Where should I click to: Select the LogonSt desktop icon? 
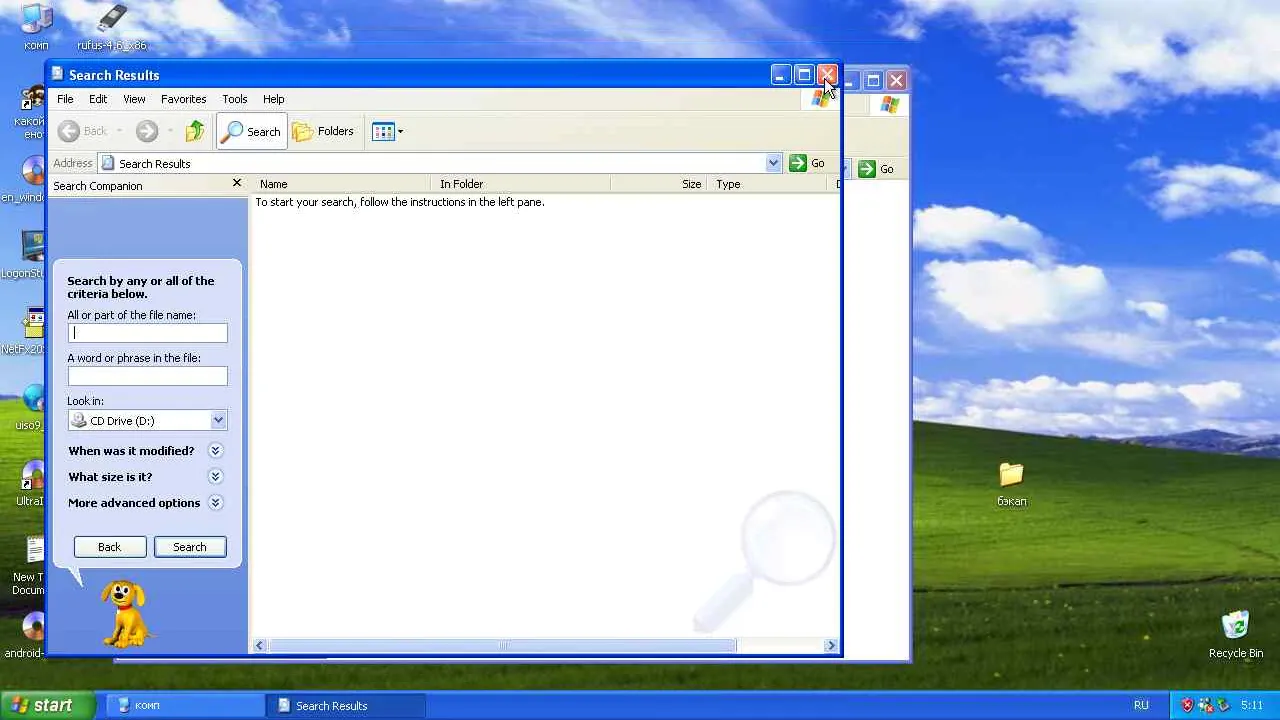pyautogui.click(x=30, y=255)
